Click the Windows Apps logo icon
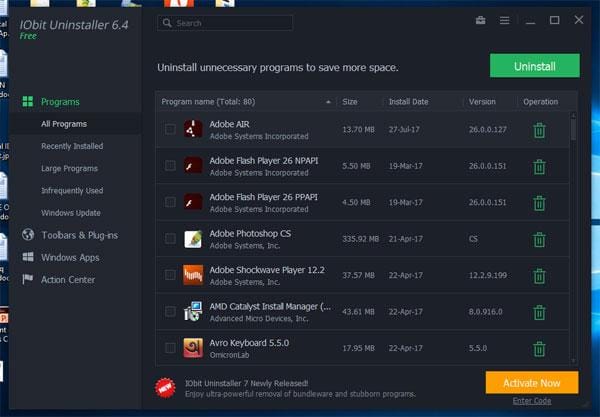The height and width of the screenshot is (417, 600). coord(28,257)
